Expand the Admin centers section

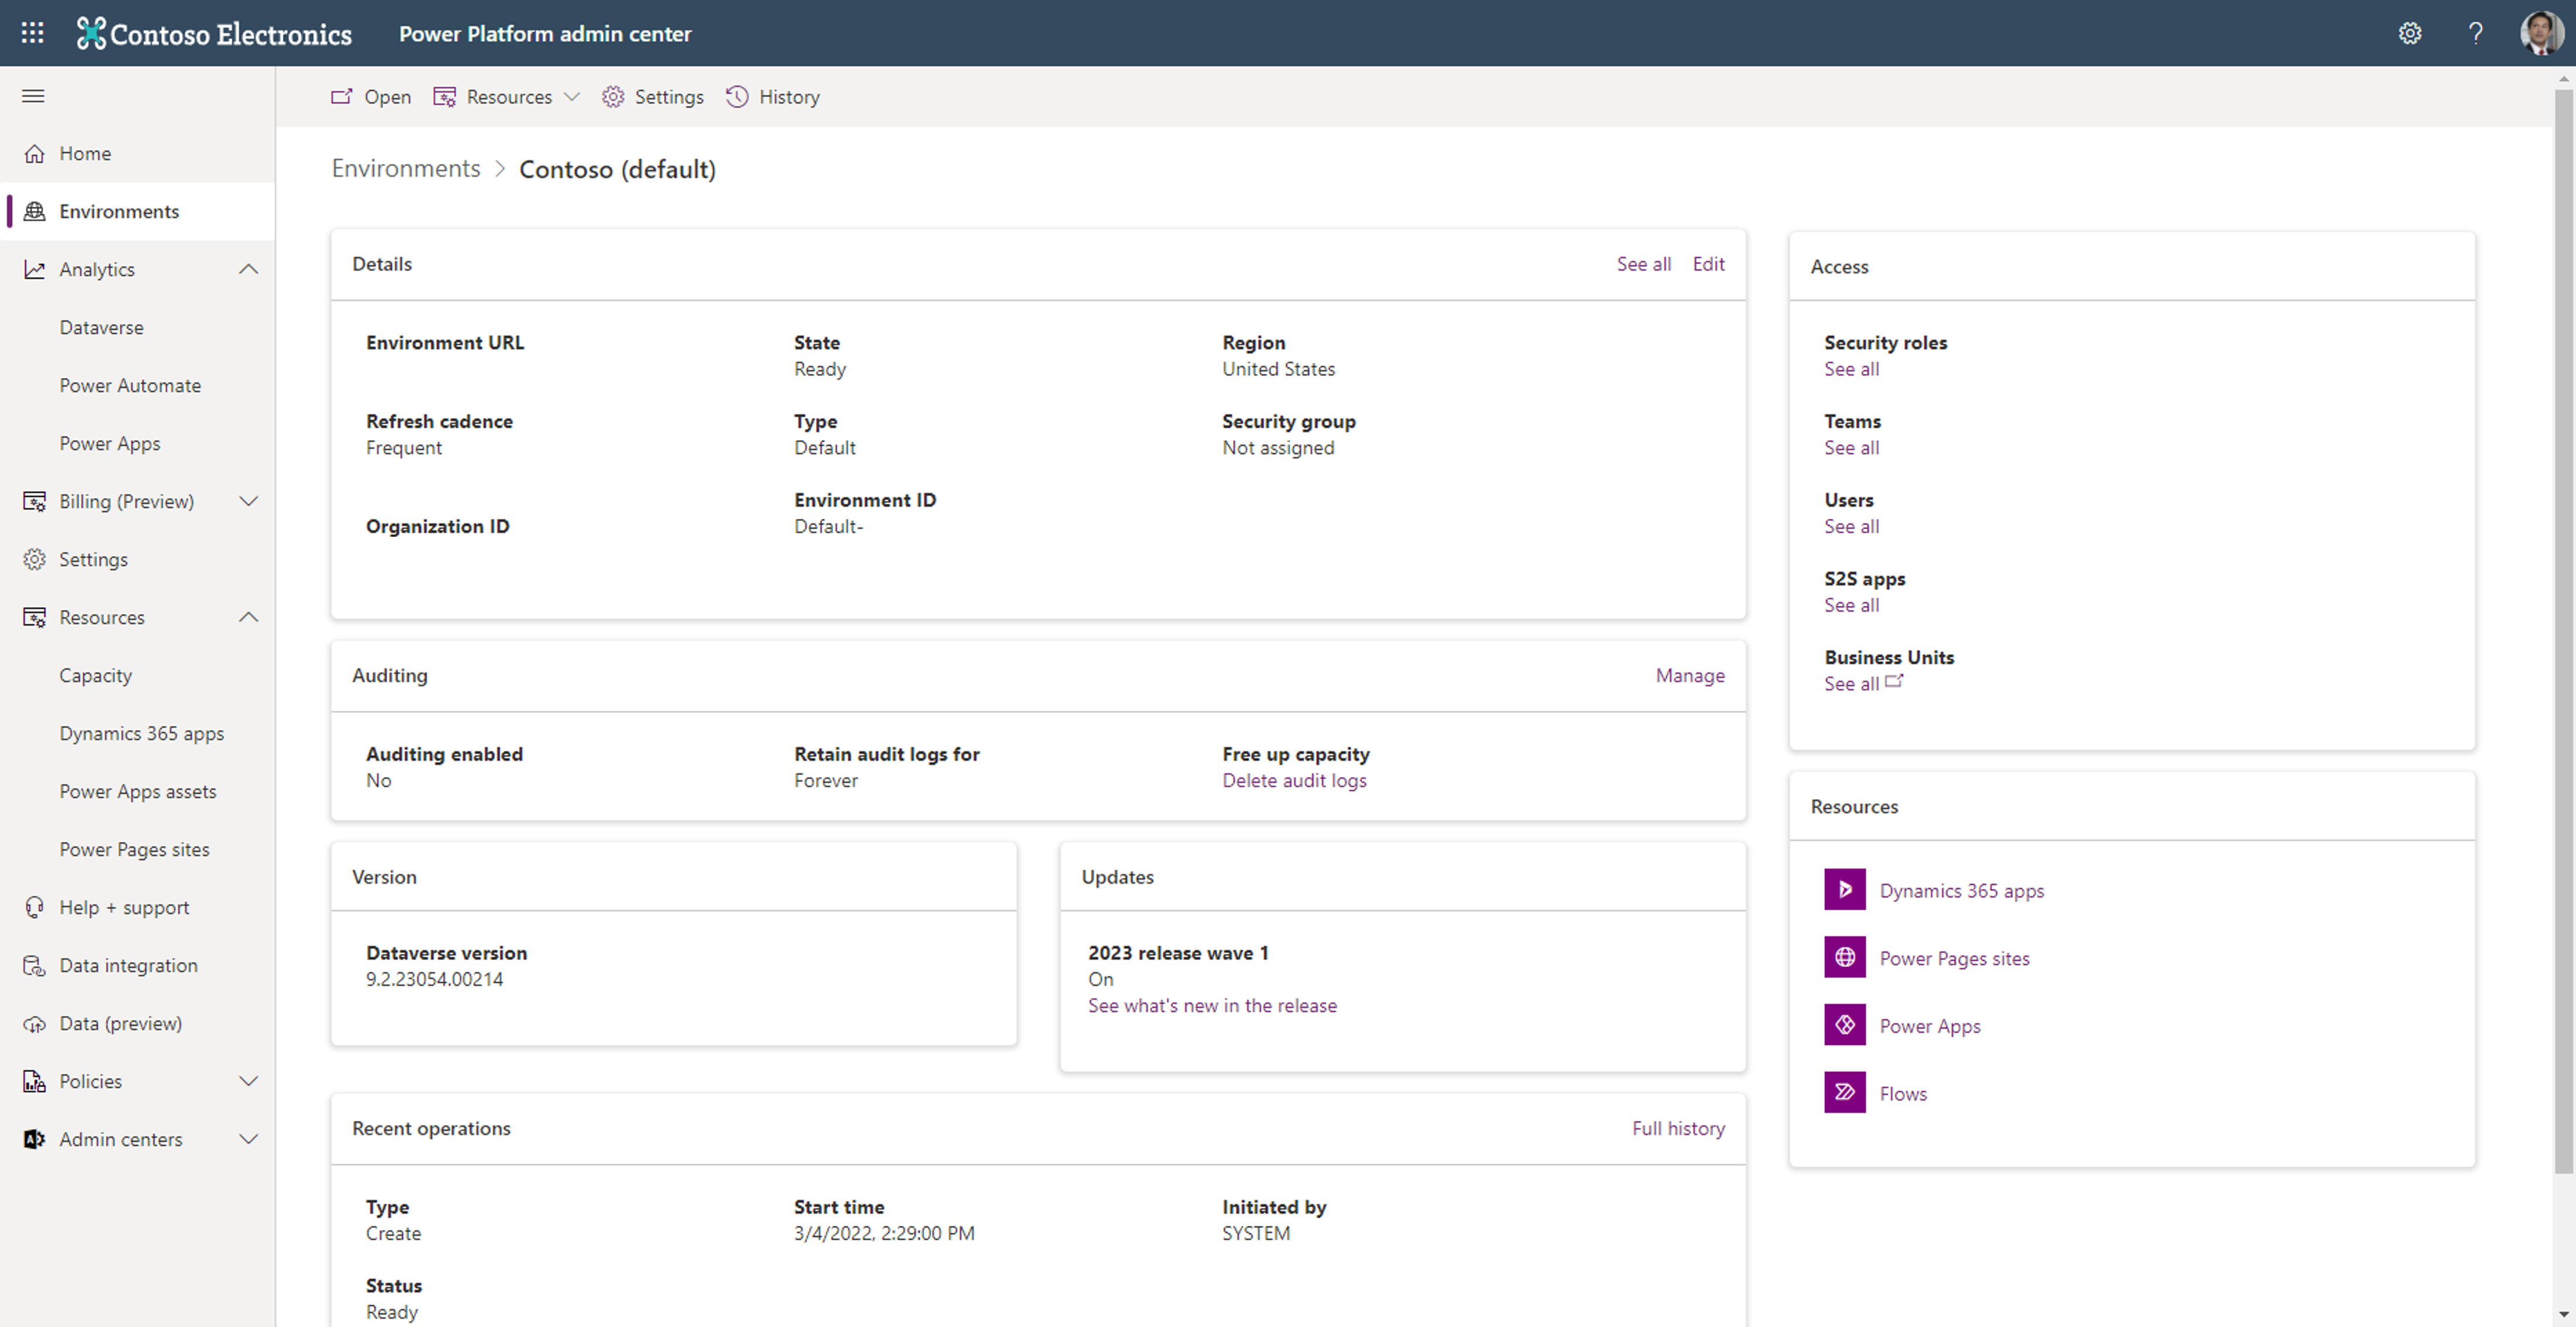point(249,1138)
